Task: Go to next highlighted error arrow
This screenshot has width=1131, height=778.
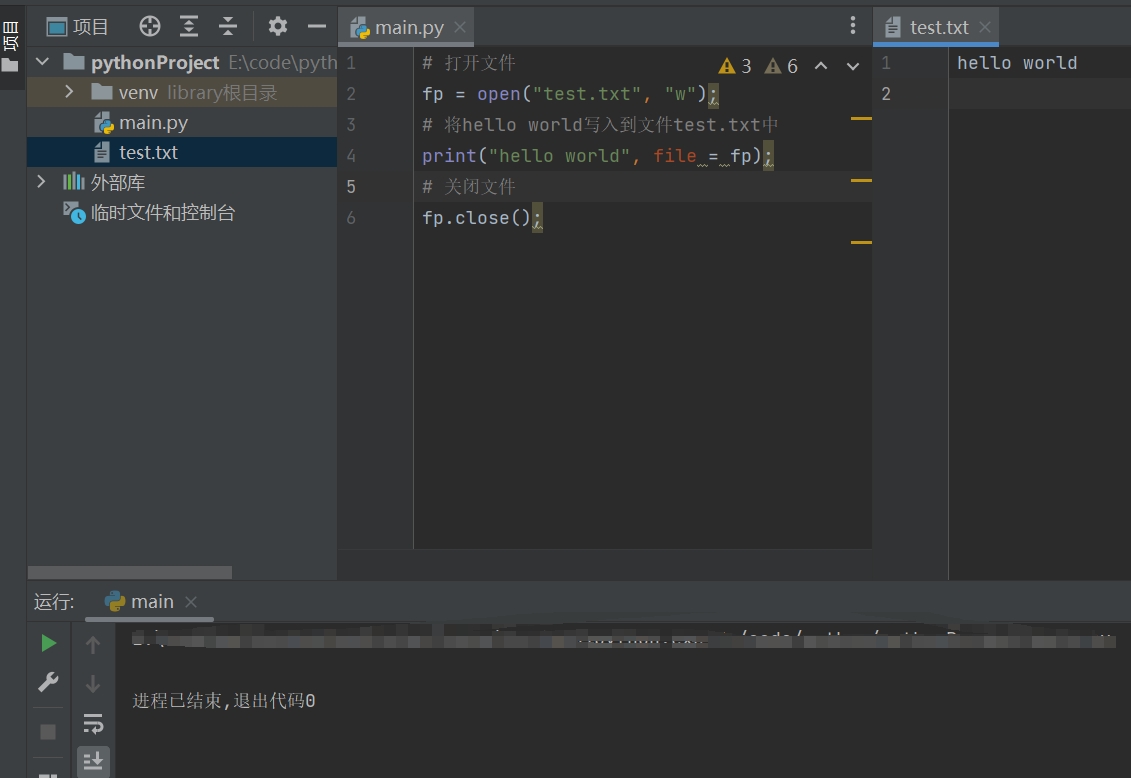Action: point(853,66)
